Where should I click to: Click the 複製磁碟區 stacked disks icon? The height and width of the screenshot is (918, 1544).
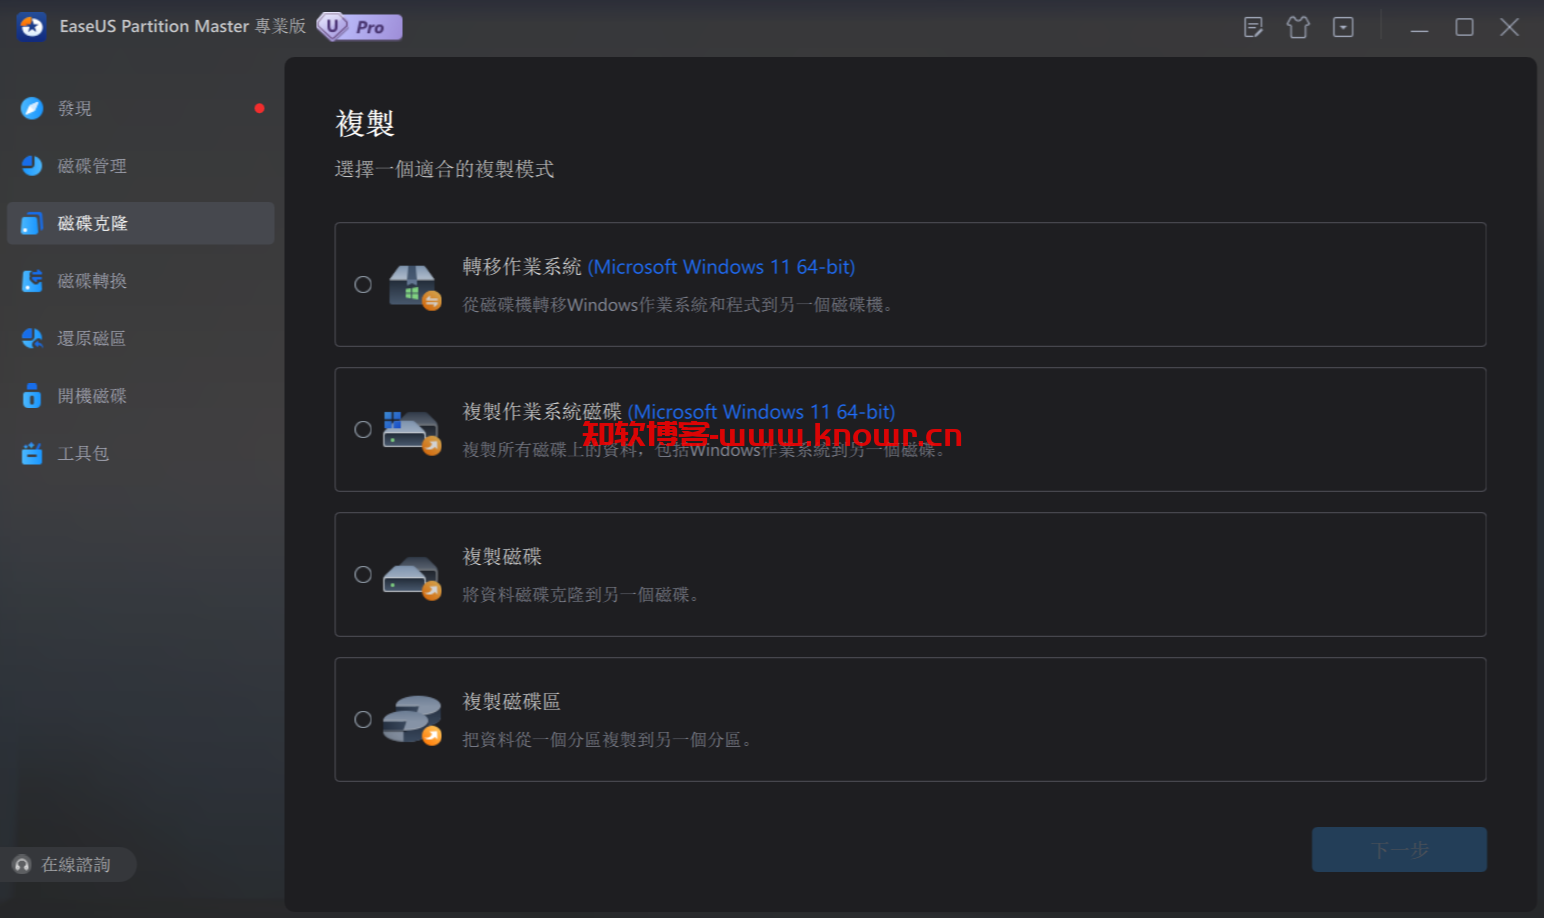[412, 720]
